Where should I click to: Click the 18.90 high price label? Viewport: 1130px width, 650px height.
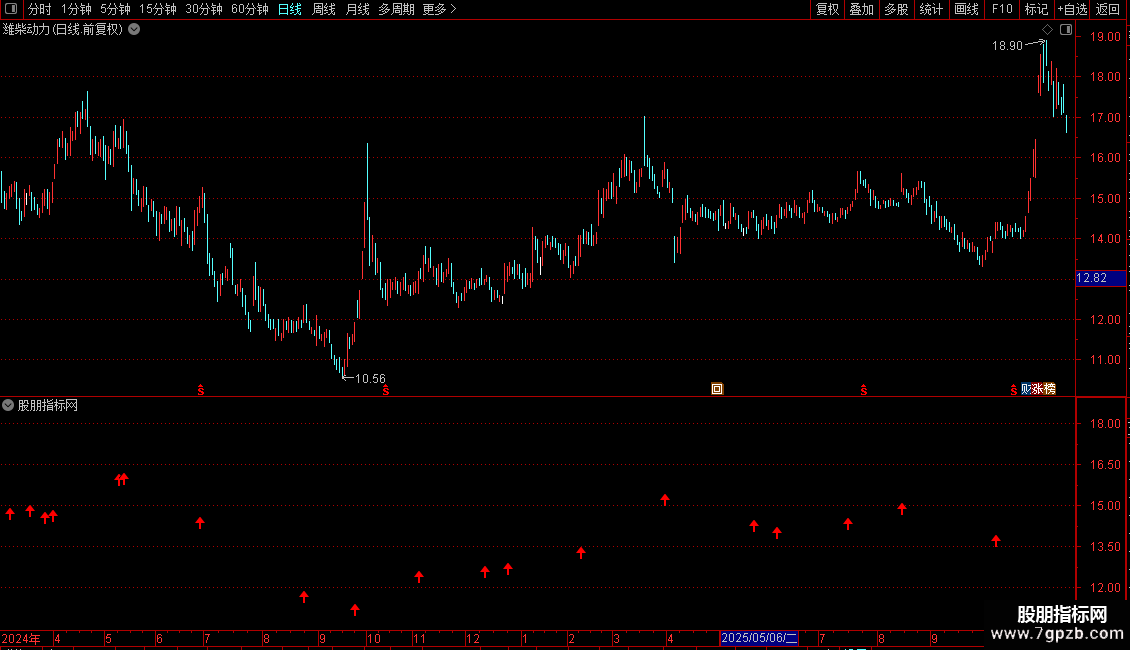(1007, 46)
